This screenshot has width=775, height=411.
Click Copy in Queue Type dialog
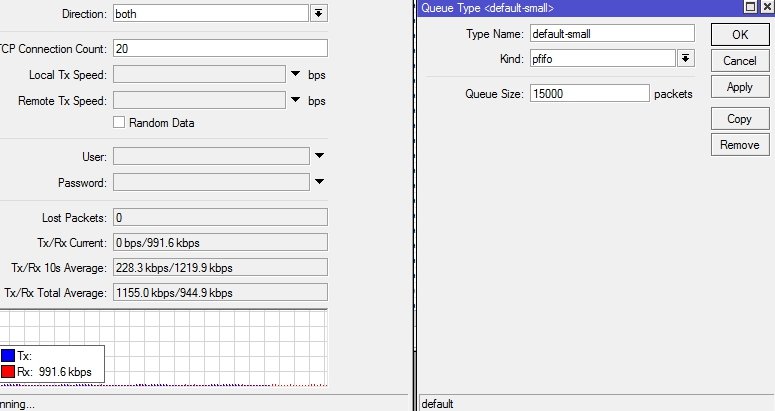pyautogui.click(x=740, y=119)
